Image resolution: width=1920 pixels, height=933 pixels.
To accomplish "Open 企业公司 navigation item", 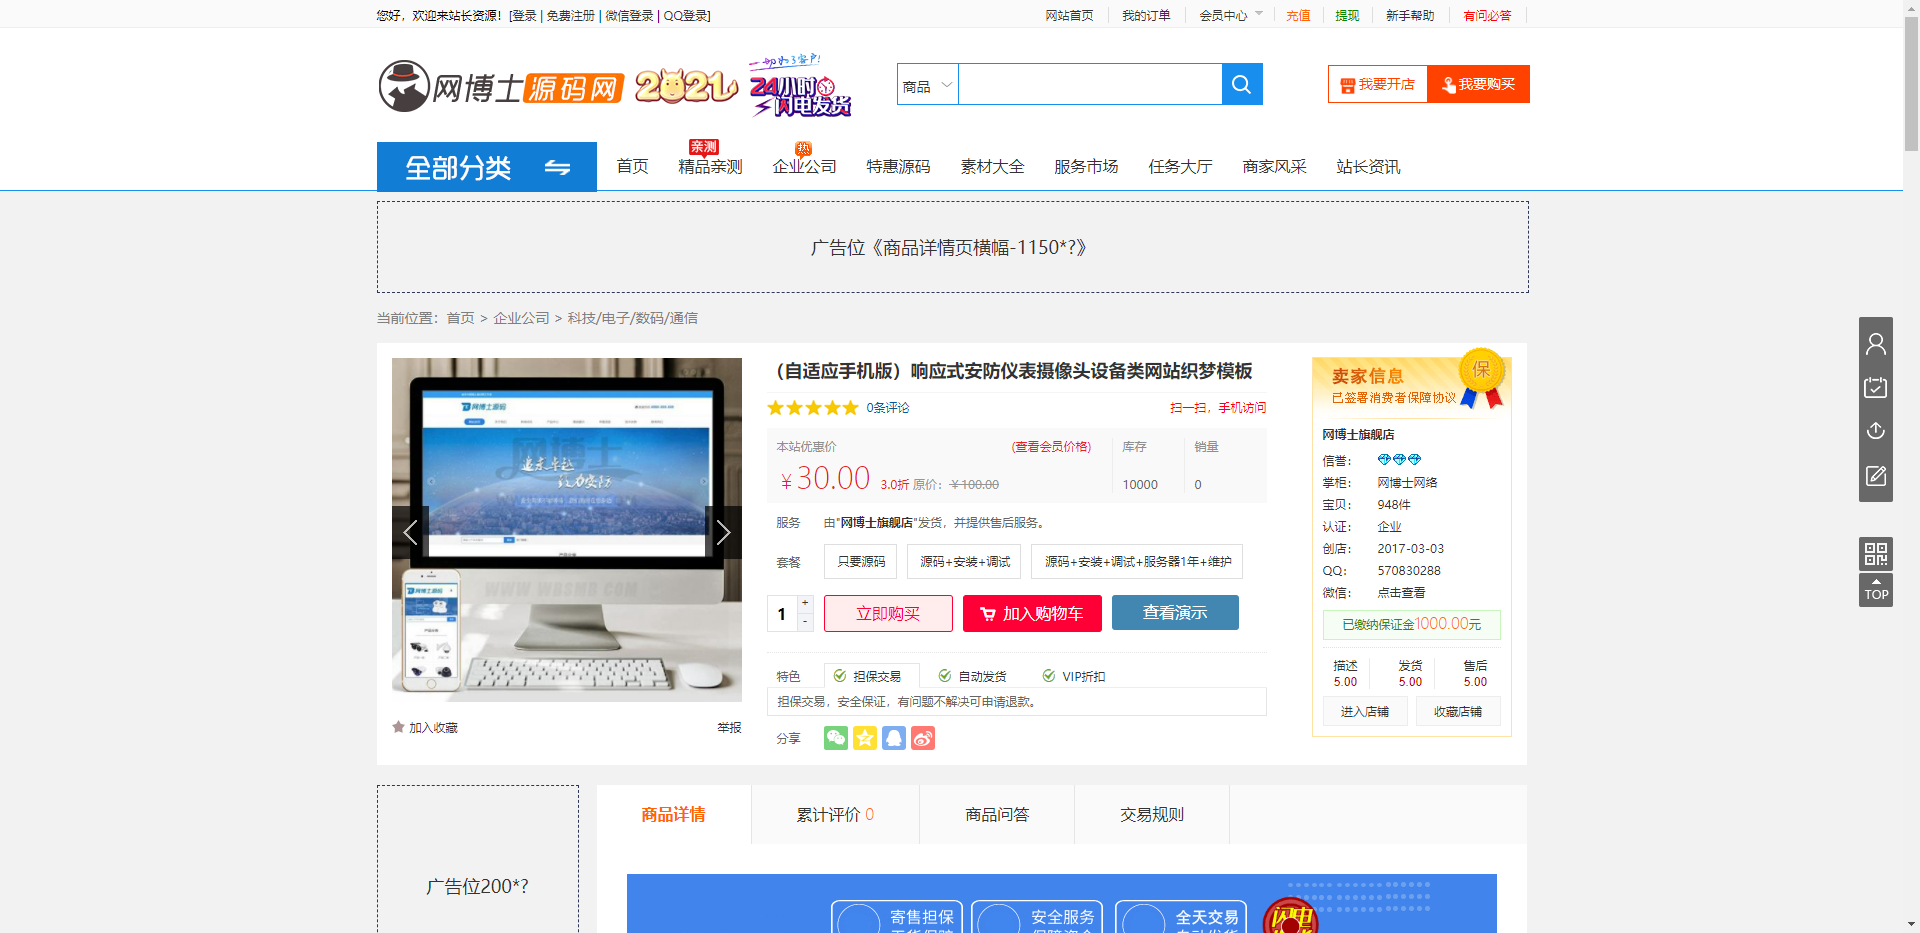I will pos(804,167).
